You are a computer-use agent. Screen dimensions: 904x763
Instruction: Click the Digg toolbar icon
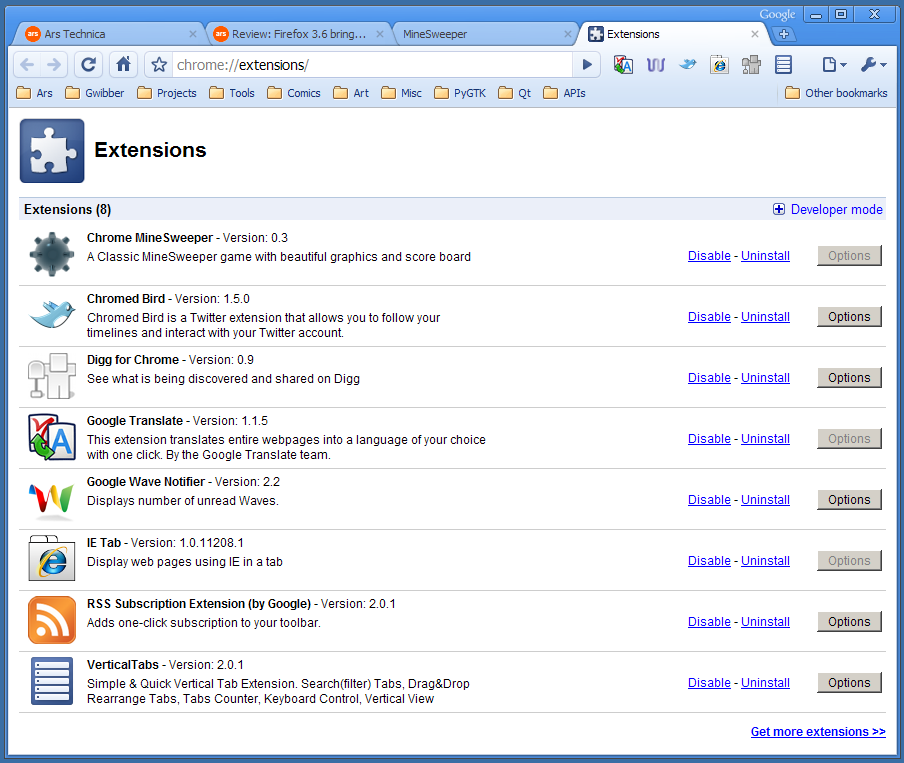coord(752,65)
